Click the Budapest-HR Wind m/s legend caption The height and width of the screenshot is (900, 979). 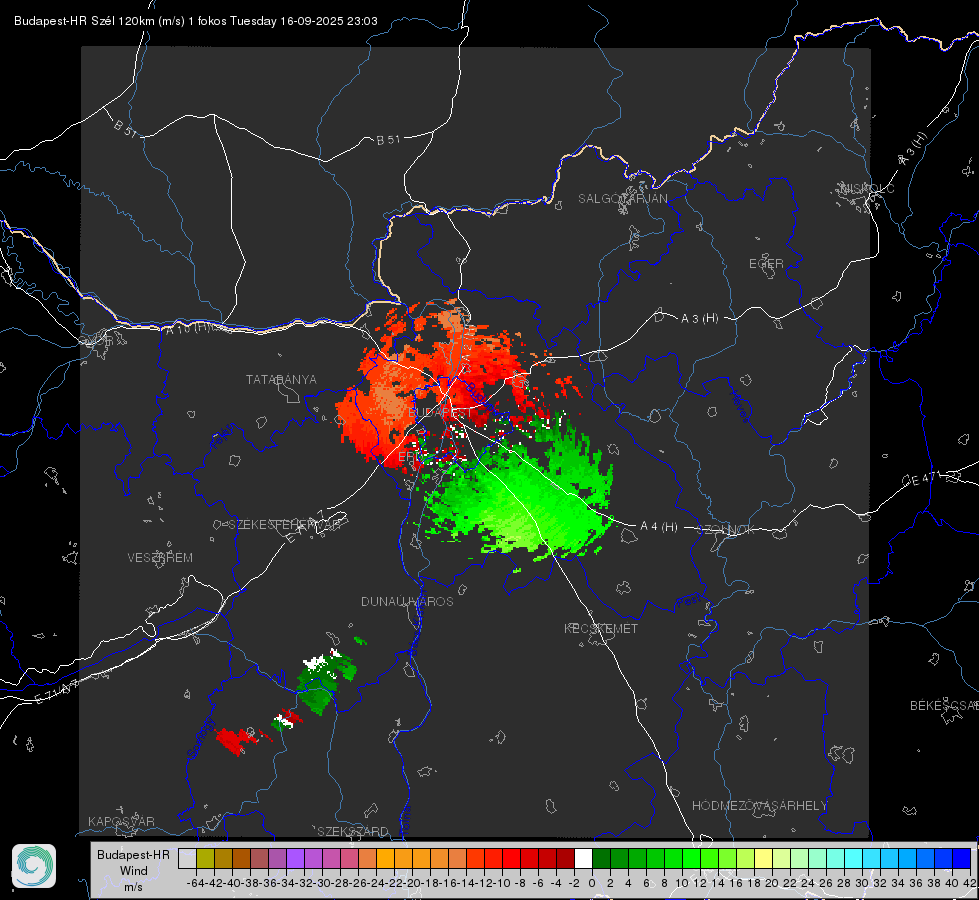[133, 870]
